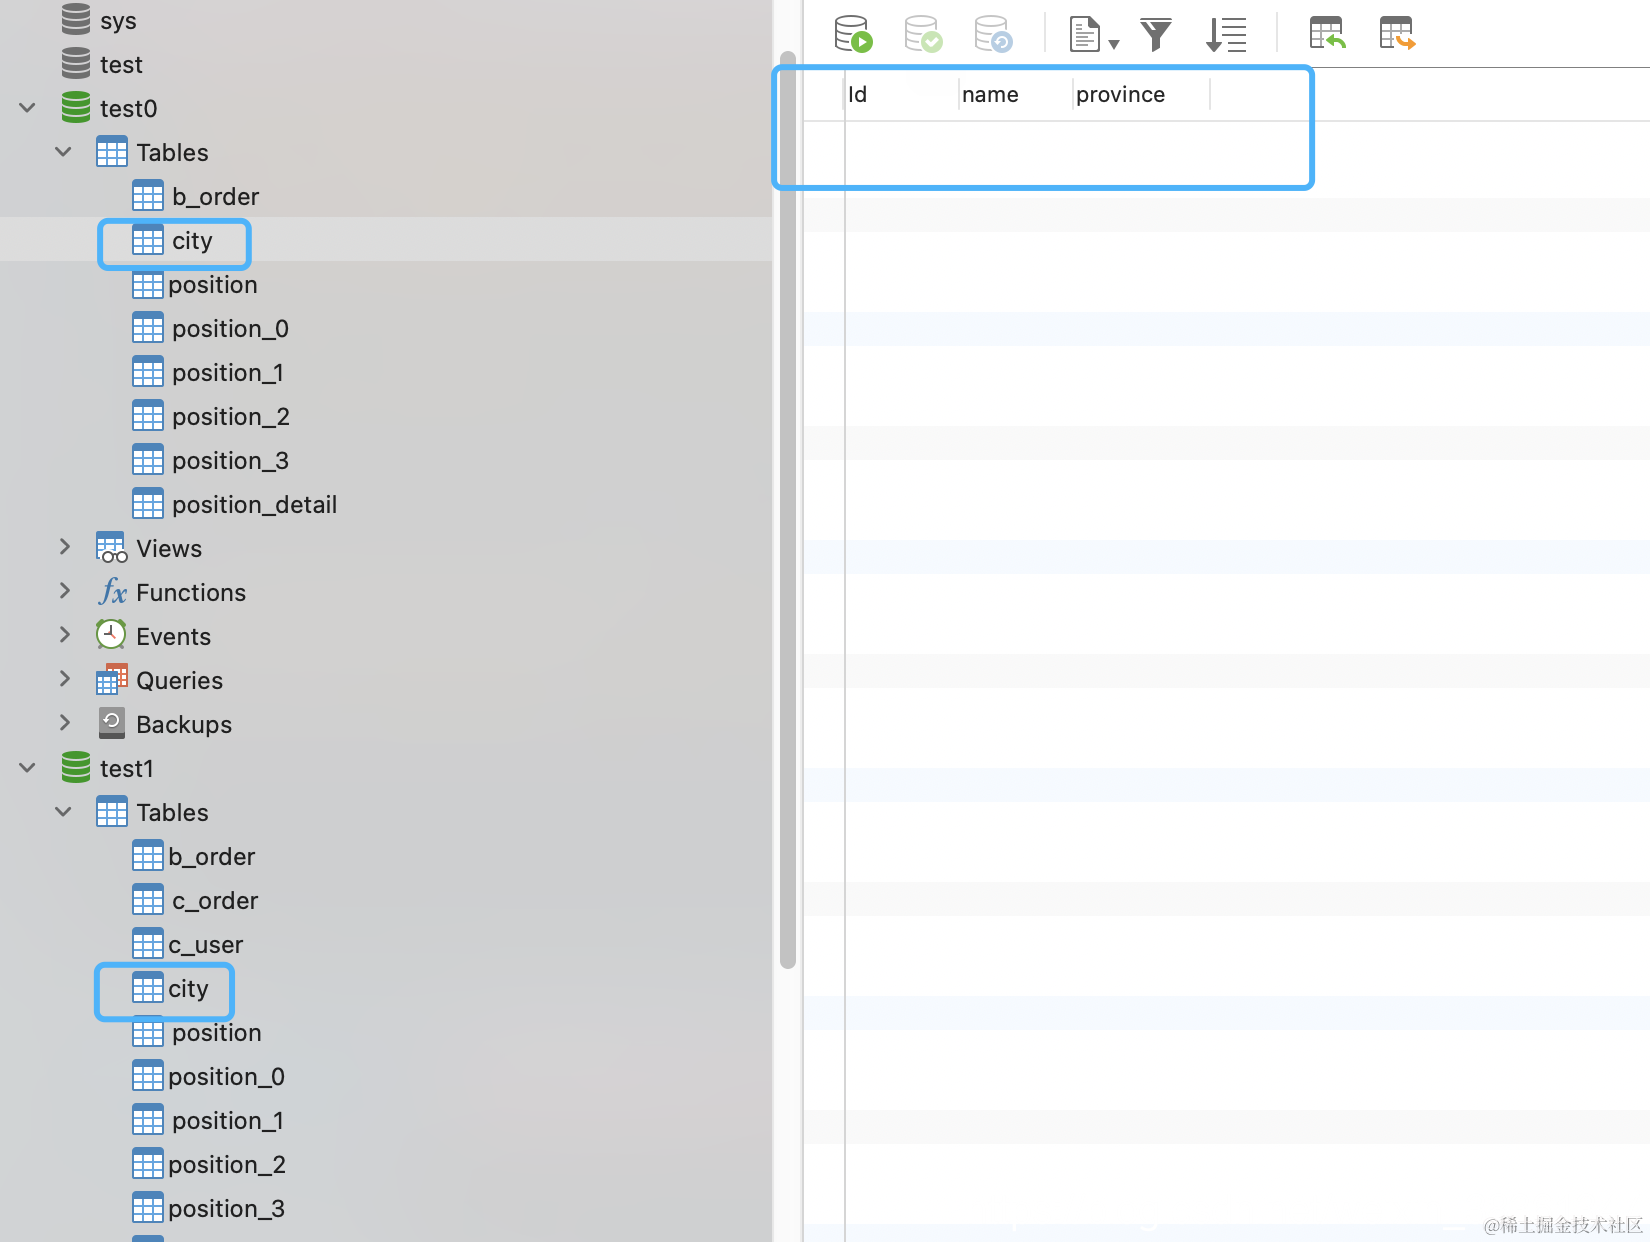The height and width of the screenshot is (1242, 1650).
Task: Click the Id column header
Action: (901, 95)
